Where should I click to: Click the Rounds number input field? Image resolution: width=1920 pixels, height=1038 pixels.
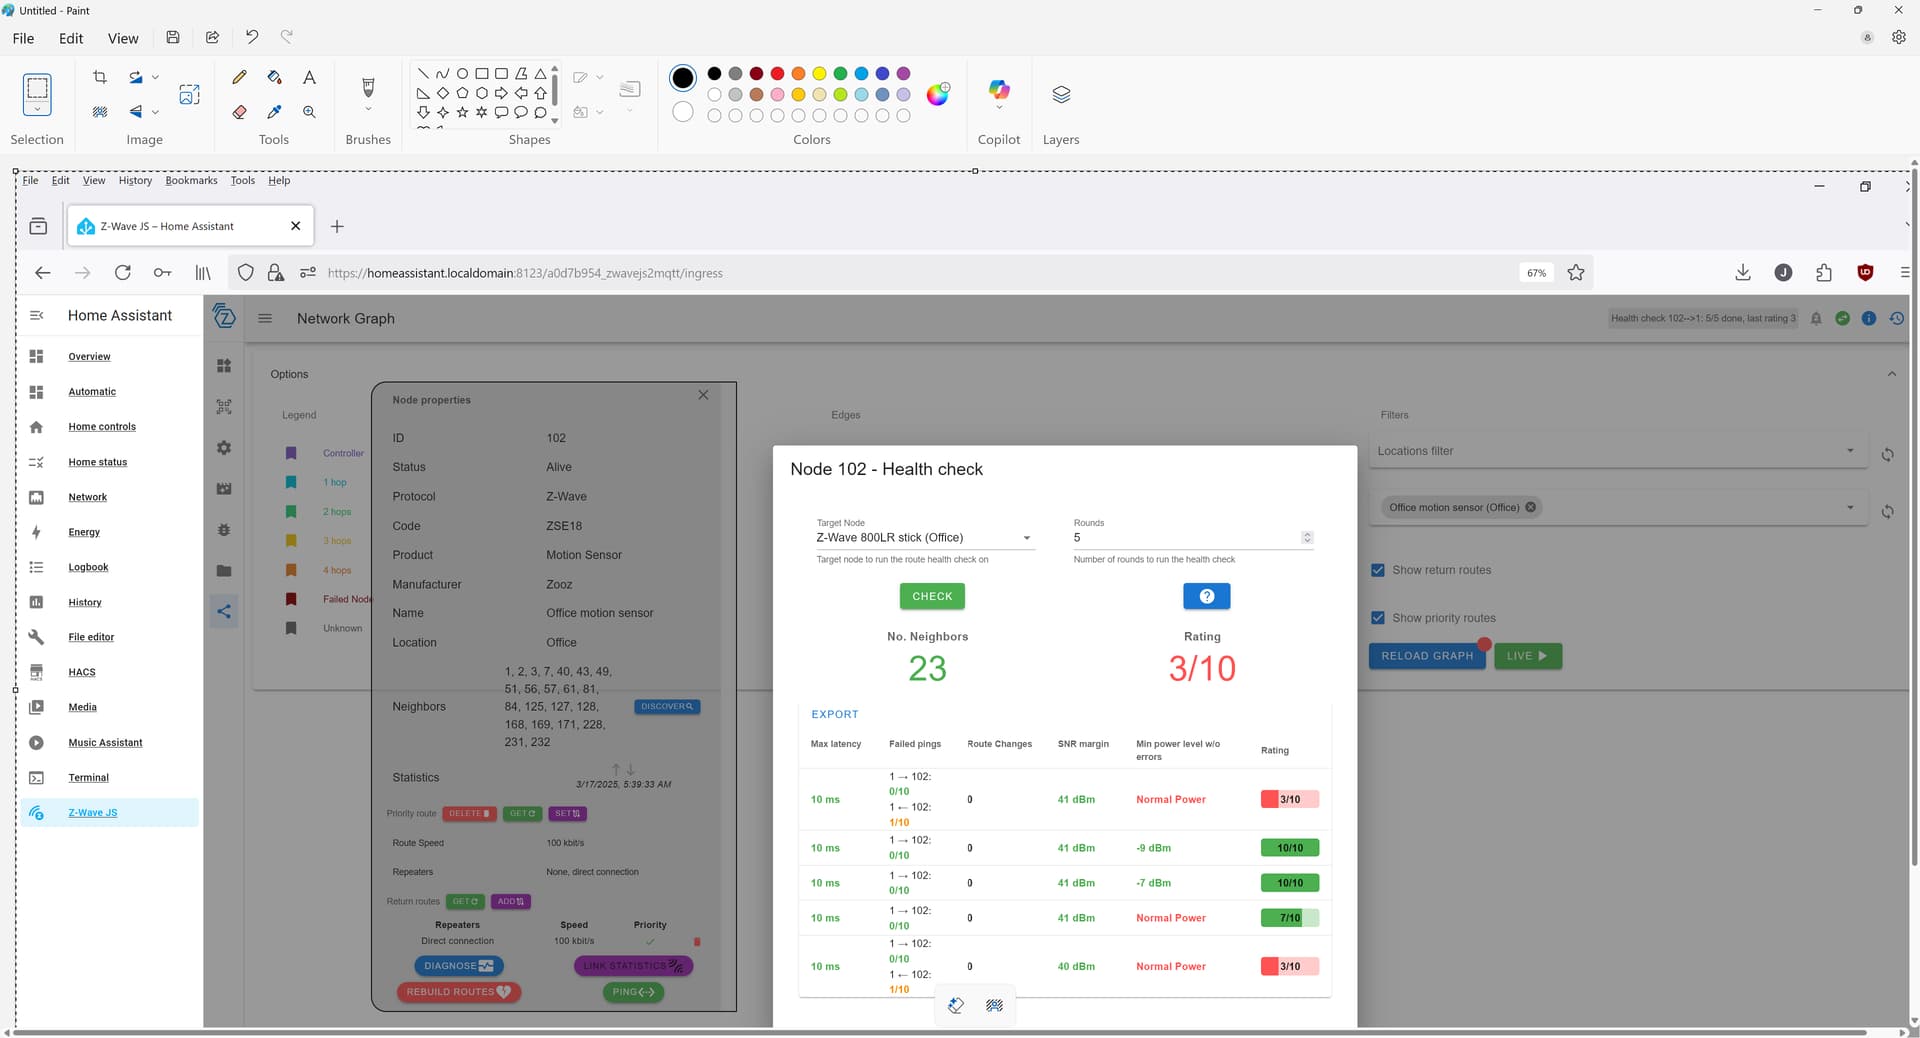tap(1184, 538)
